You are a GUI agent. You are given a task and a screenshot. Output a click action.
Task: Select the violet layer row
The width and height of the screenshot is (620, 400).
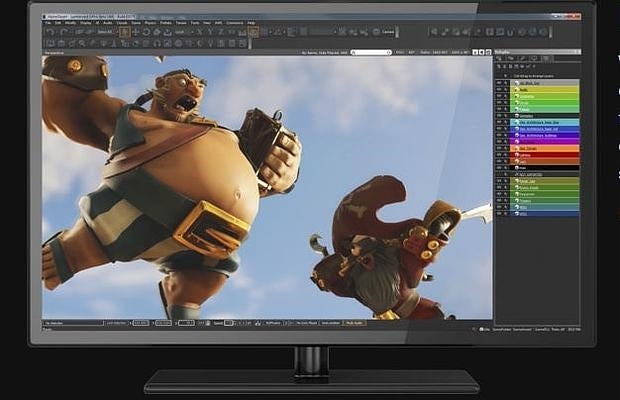pyautogui.click(x=545, y=135)
